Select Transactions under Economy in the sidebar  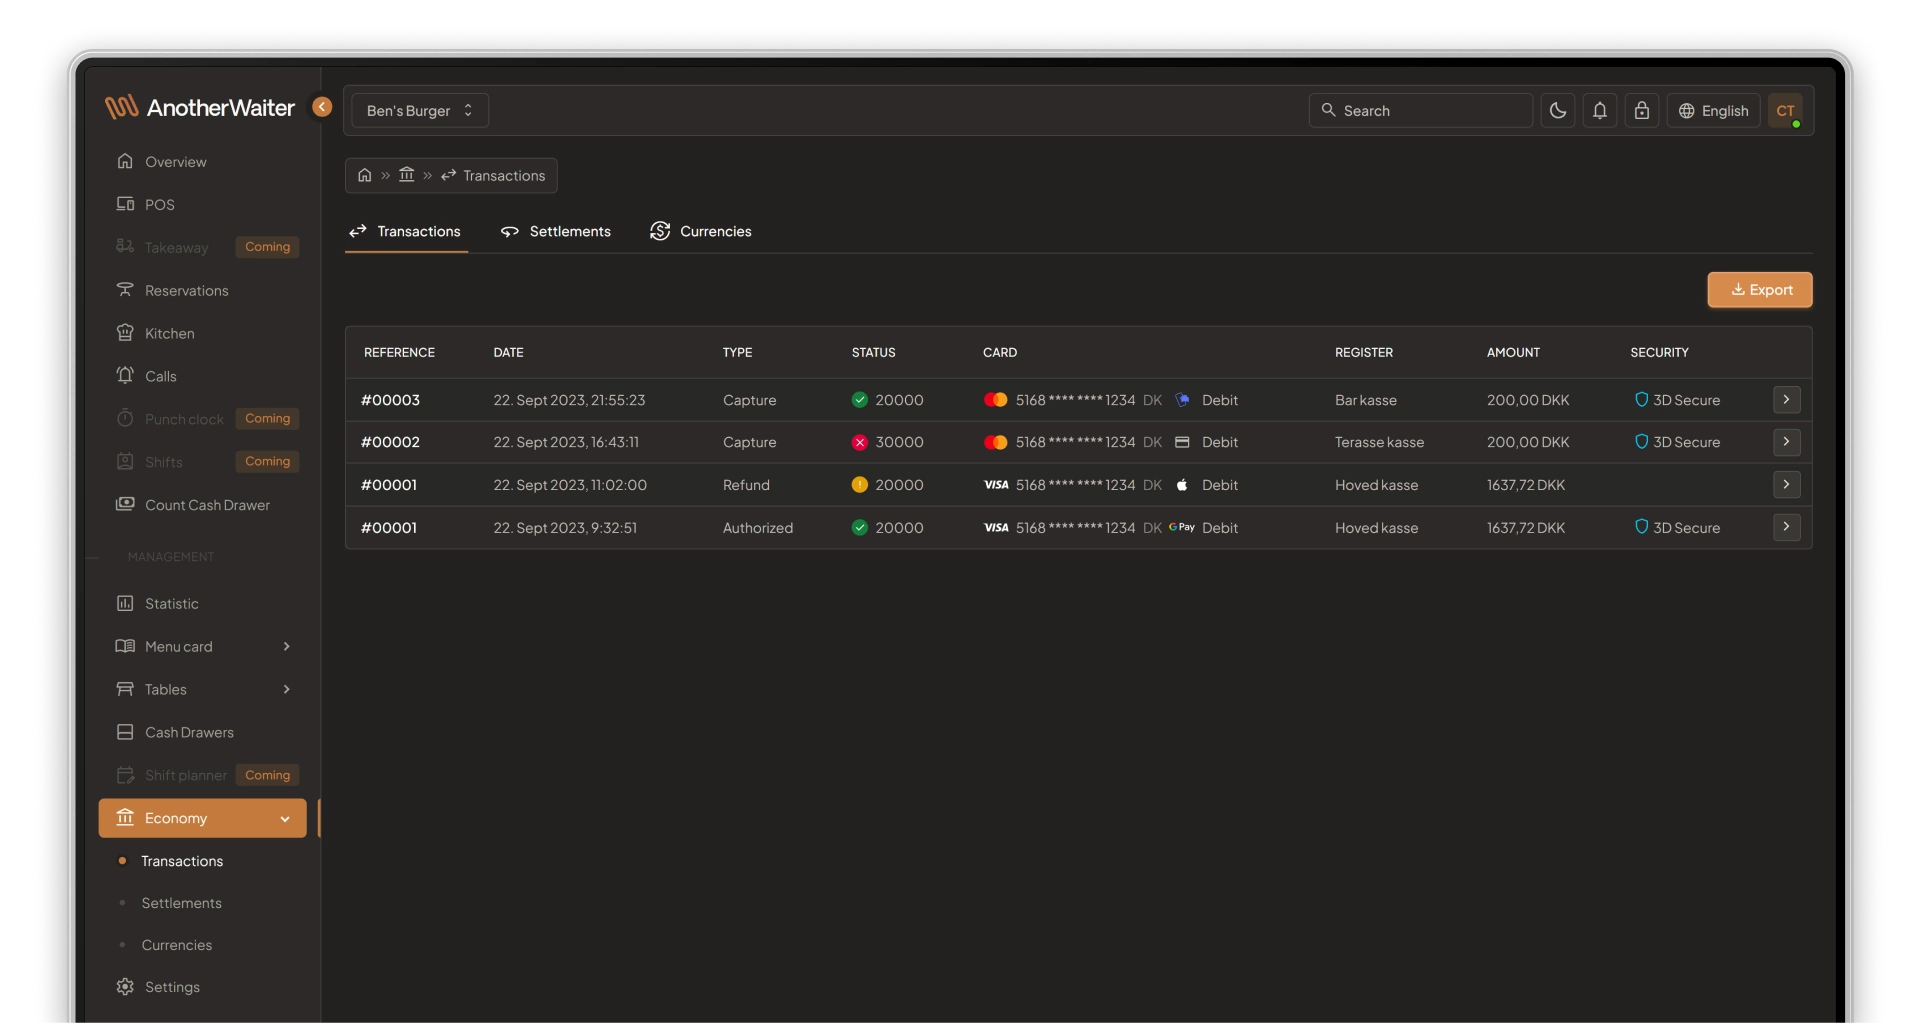(182, 861)
